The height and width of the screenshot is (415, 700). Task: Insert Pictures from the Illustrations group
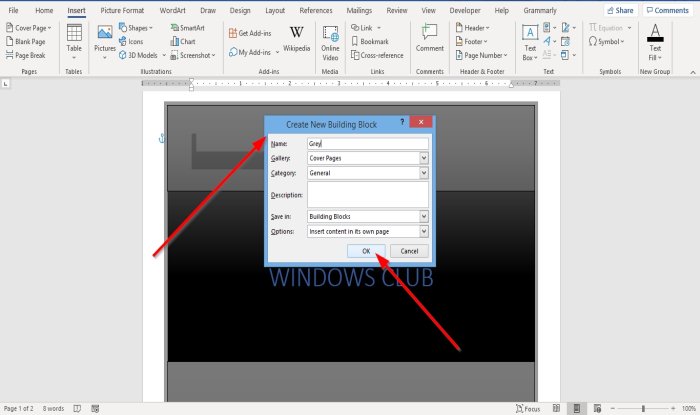click(x=105, y=42)
